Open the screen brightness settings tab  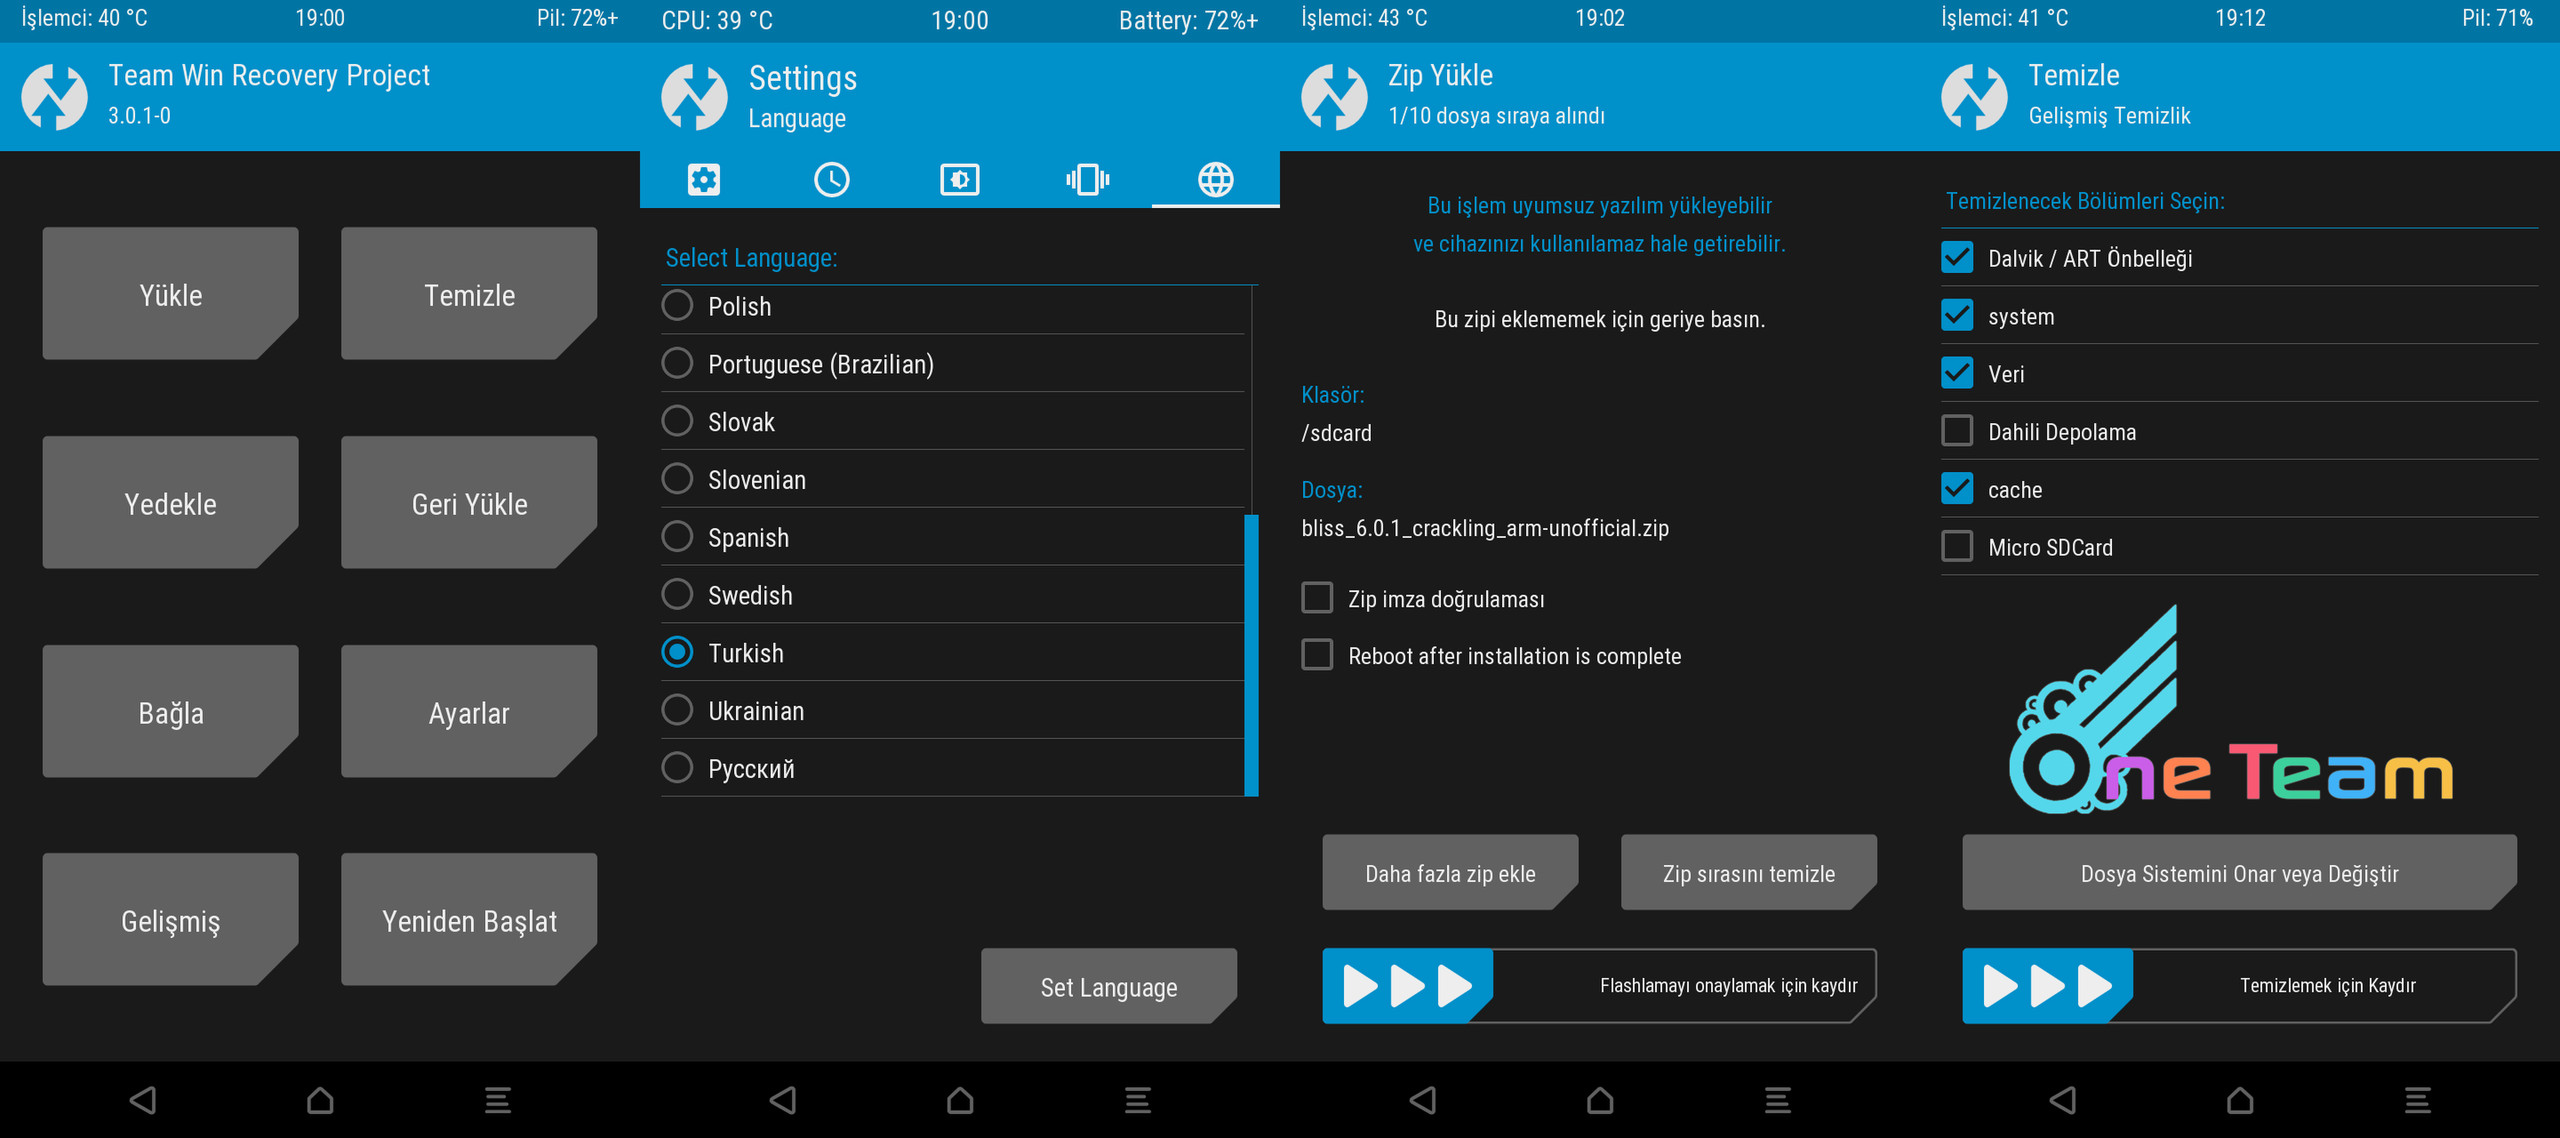click(x=959, y=180)
